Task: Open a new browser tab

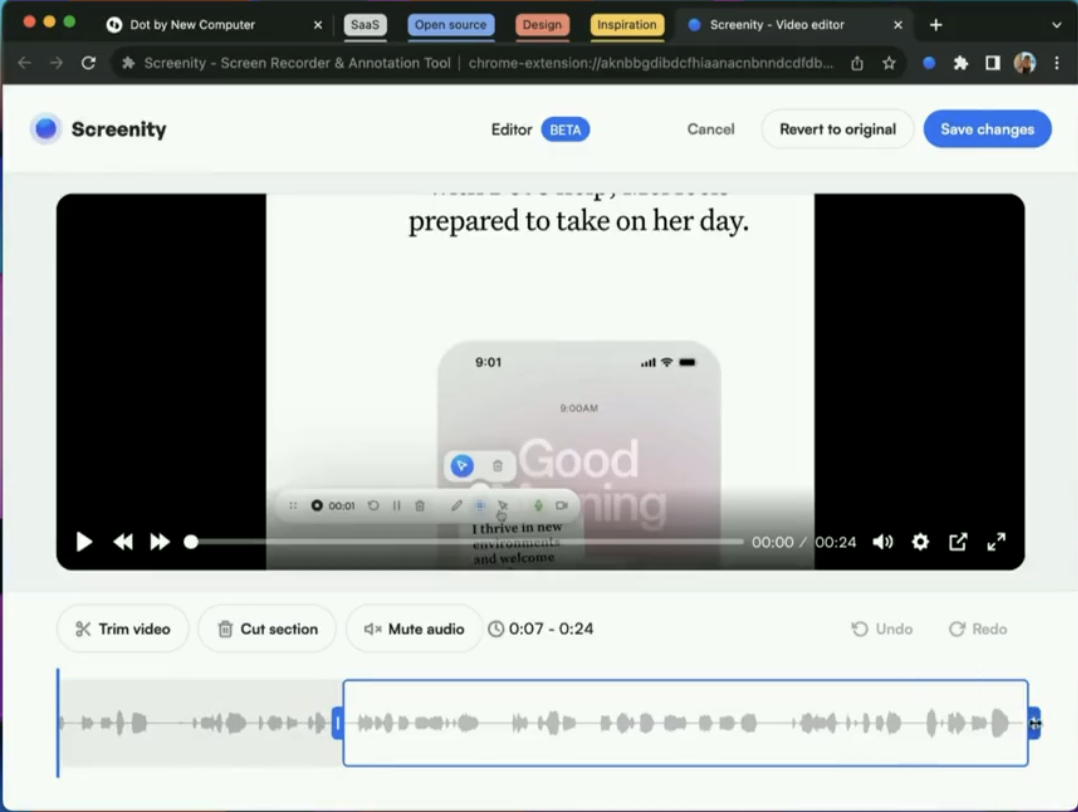Action: [935, 25]
